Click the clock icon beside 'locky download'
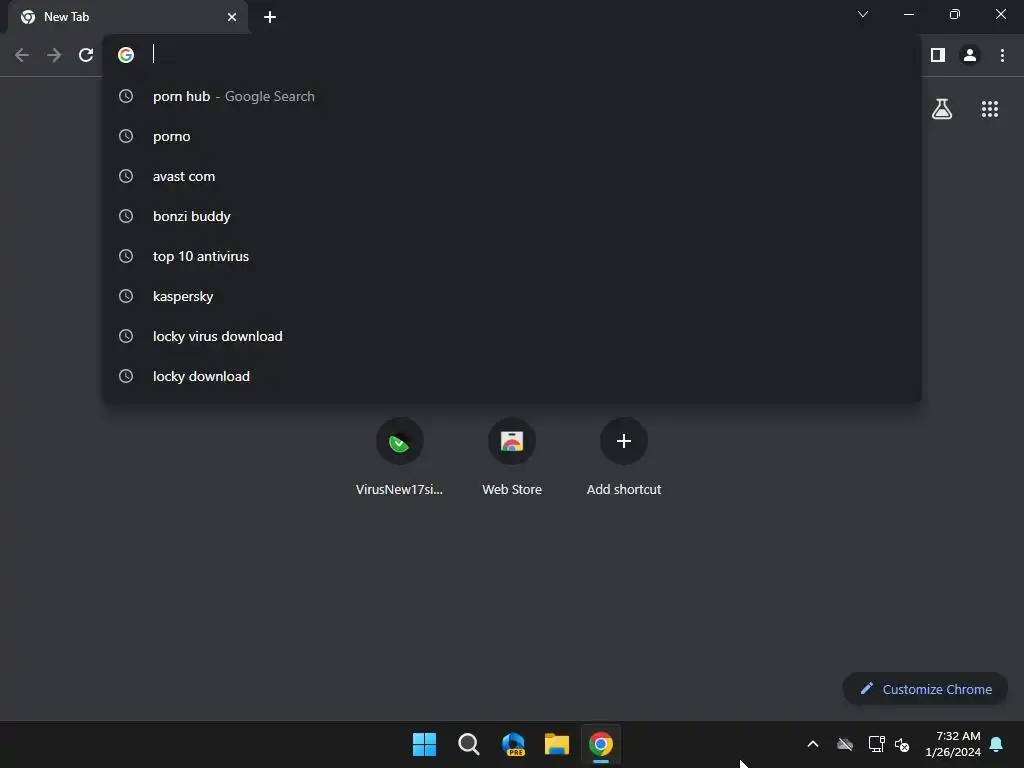The image size is (1024, 768). [x=126, y=376]
